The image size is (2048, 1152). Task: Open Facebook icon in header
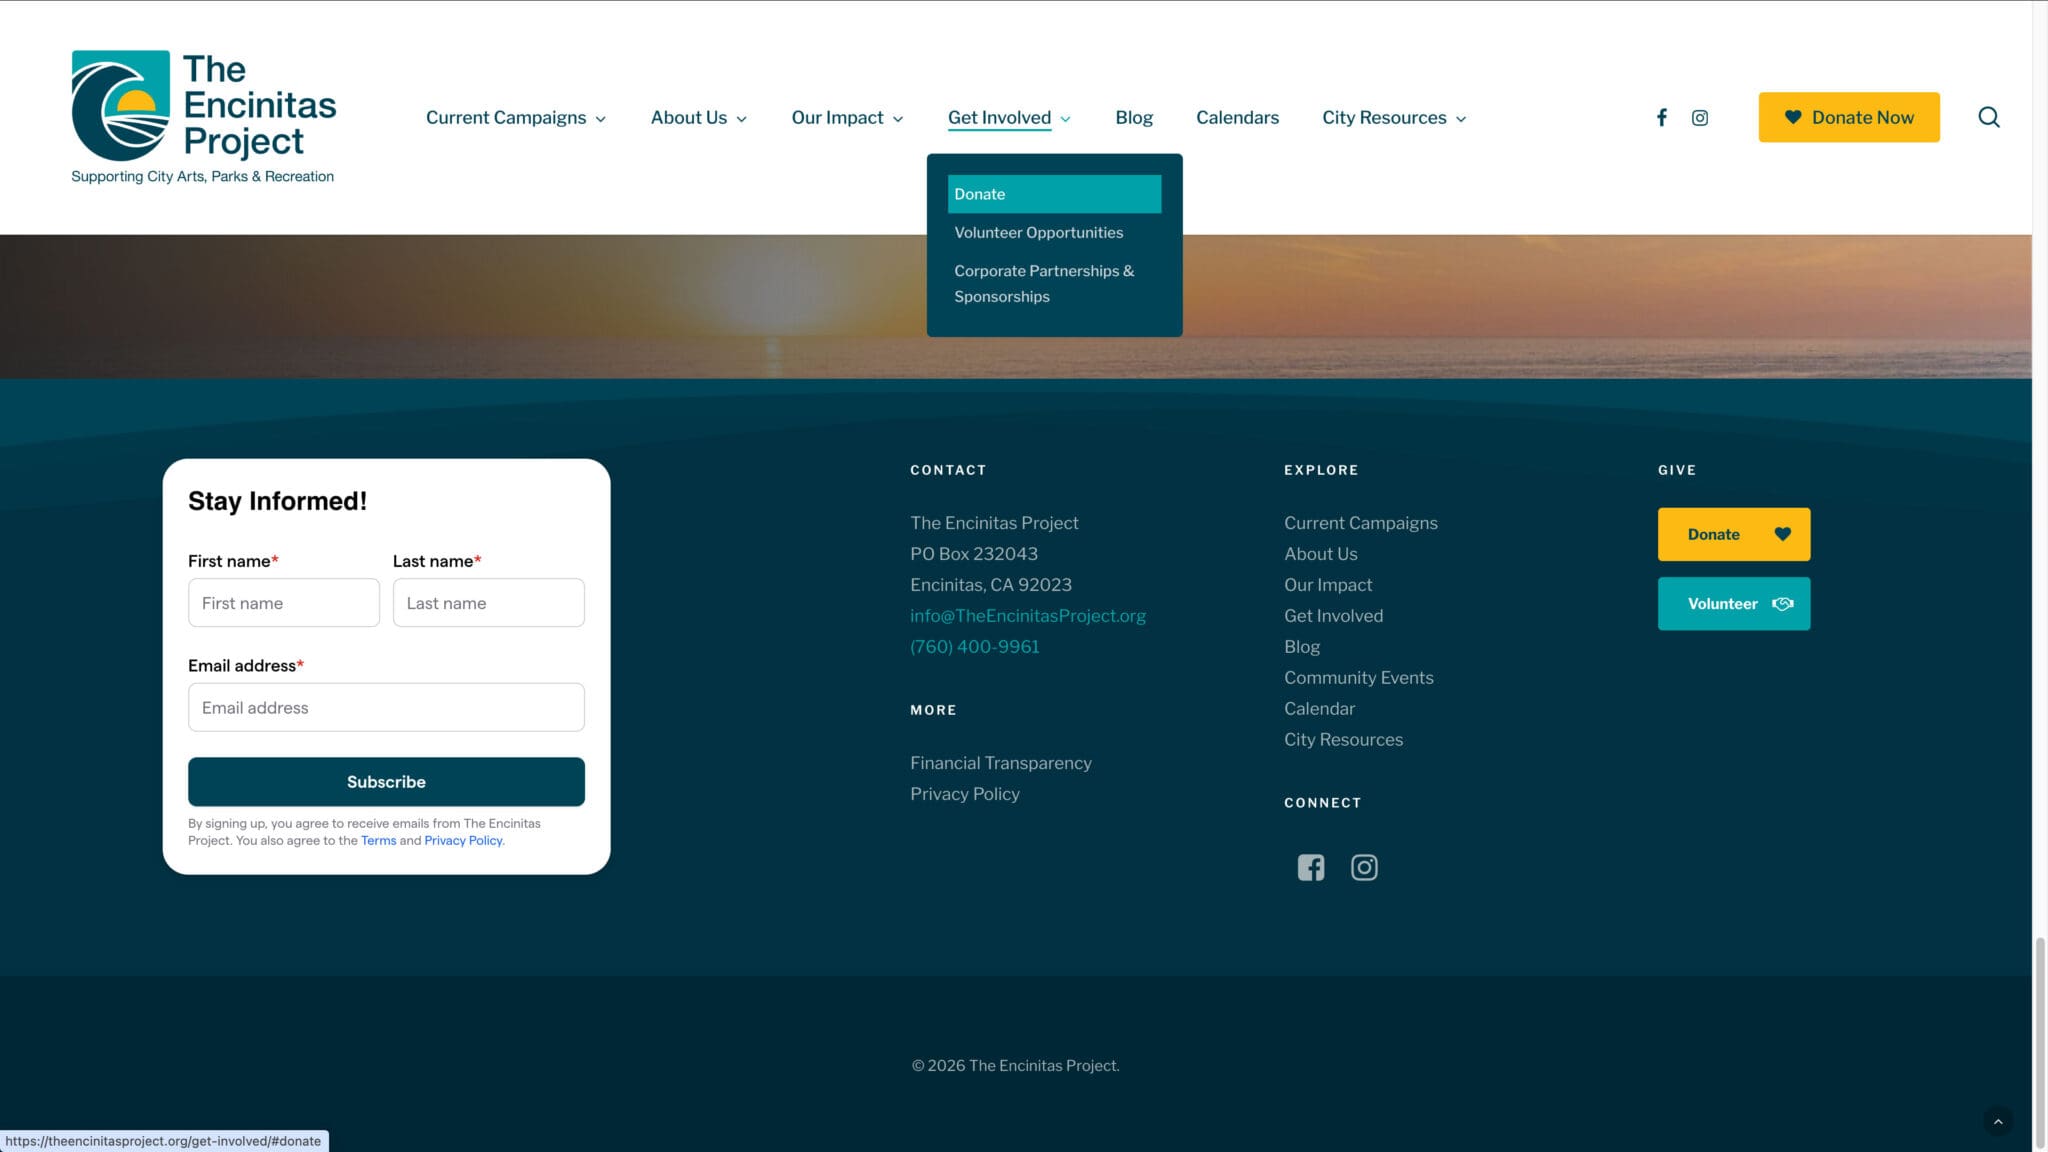click(1661, 118)
